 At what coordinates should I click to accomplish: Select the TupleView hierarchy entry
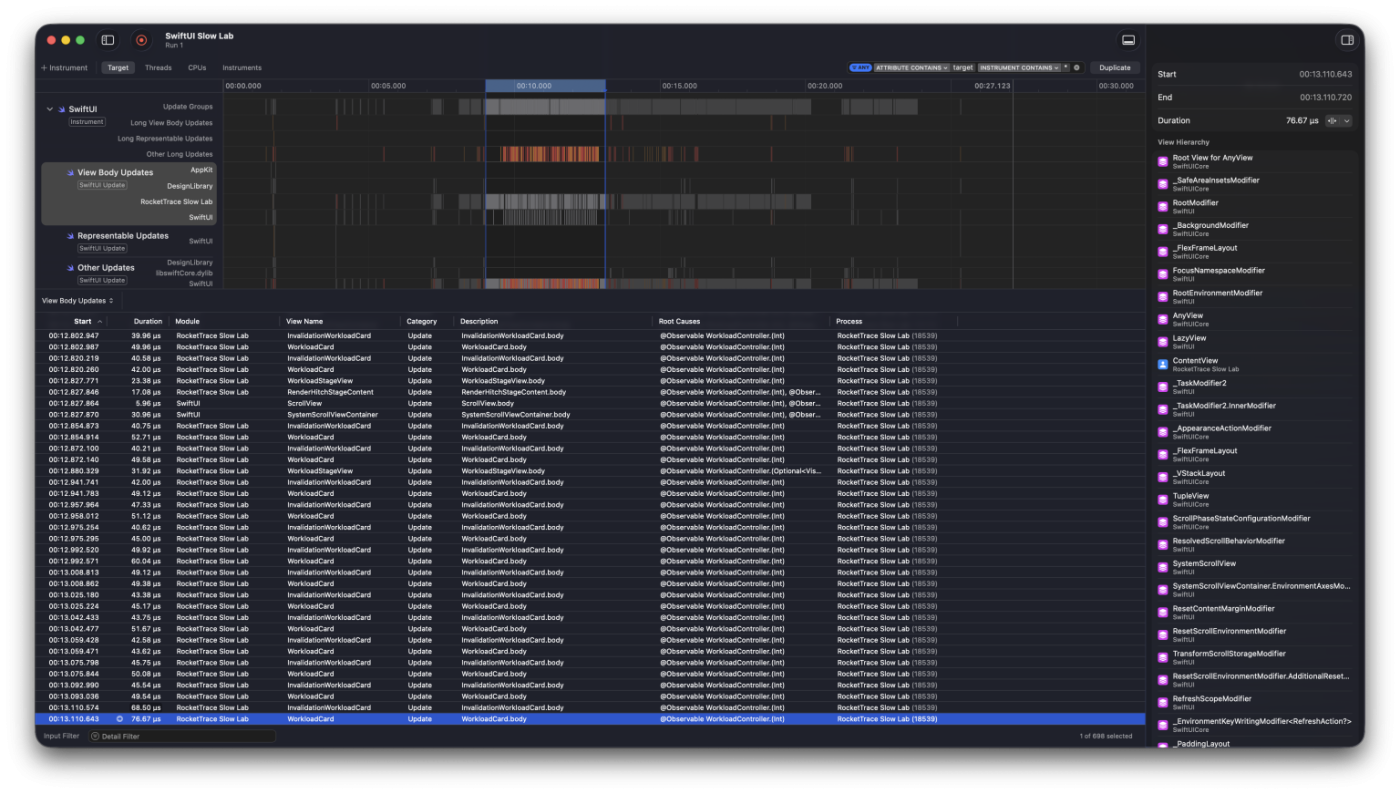[x=1255, y=499]
